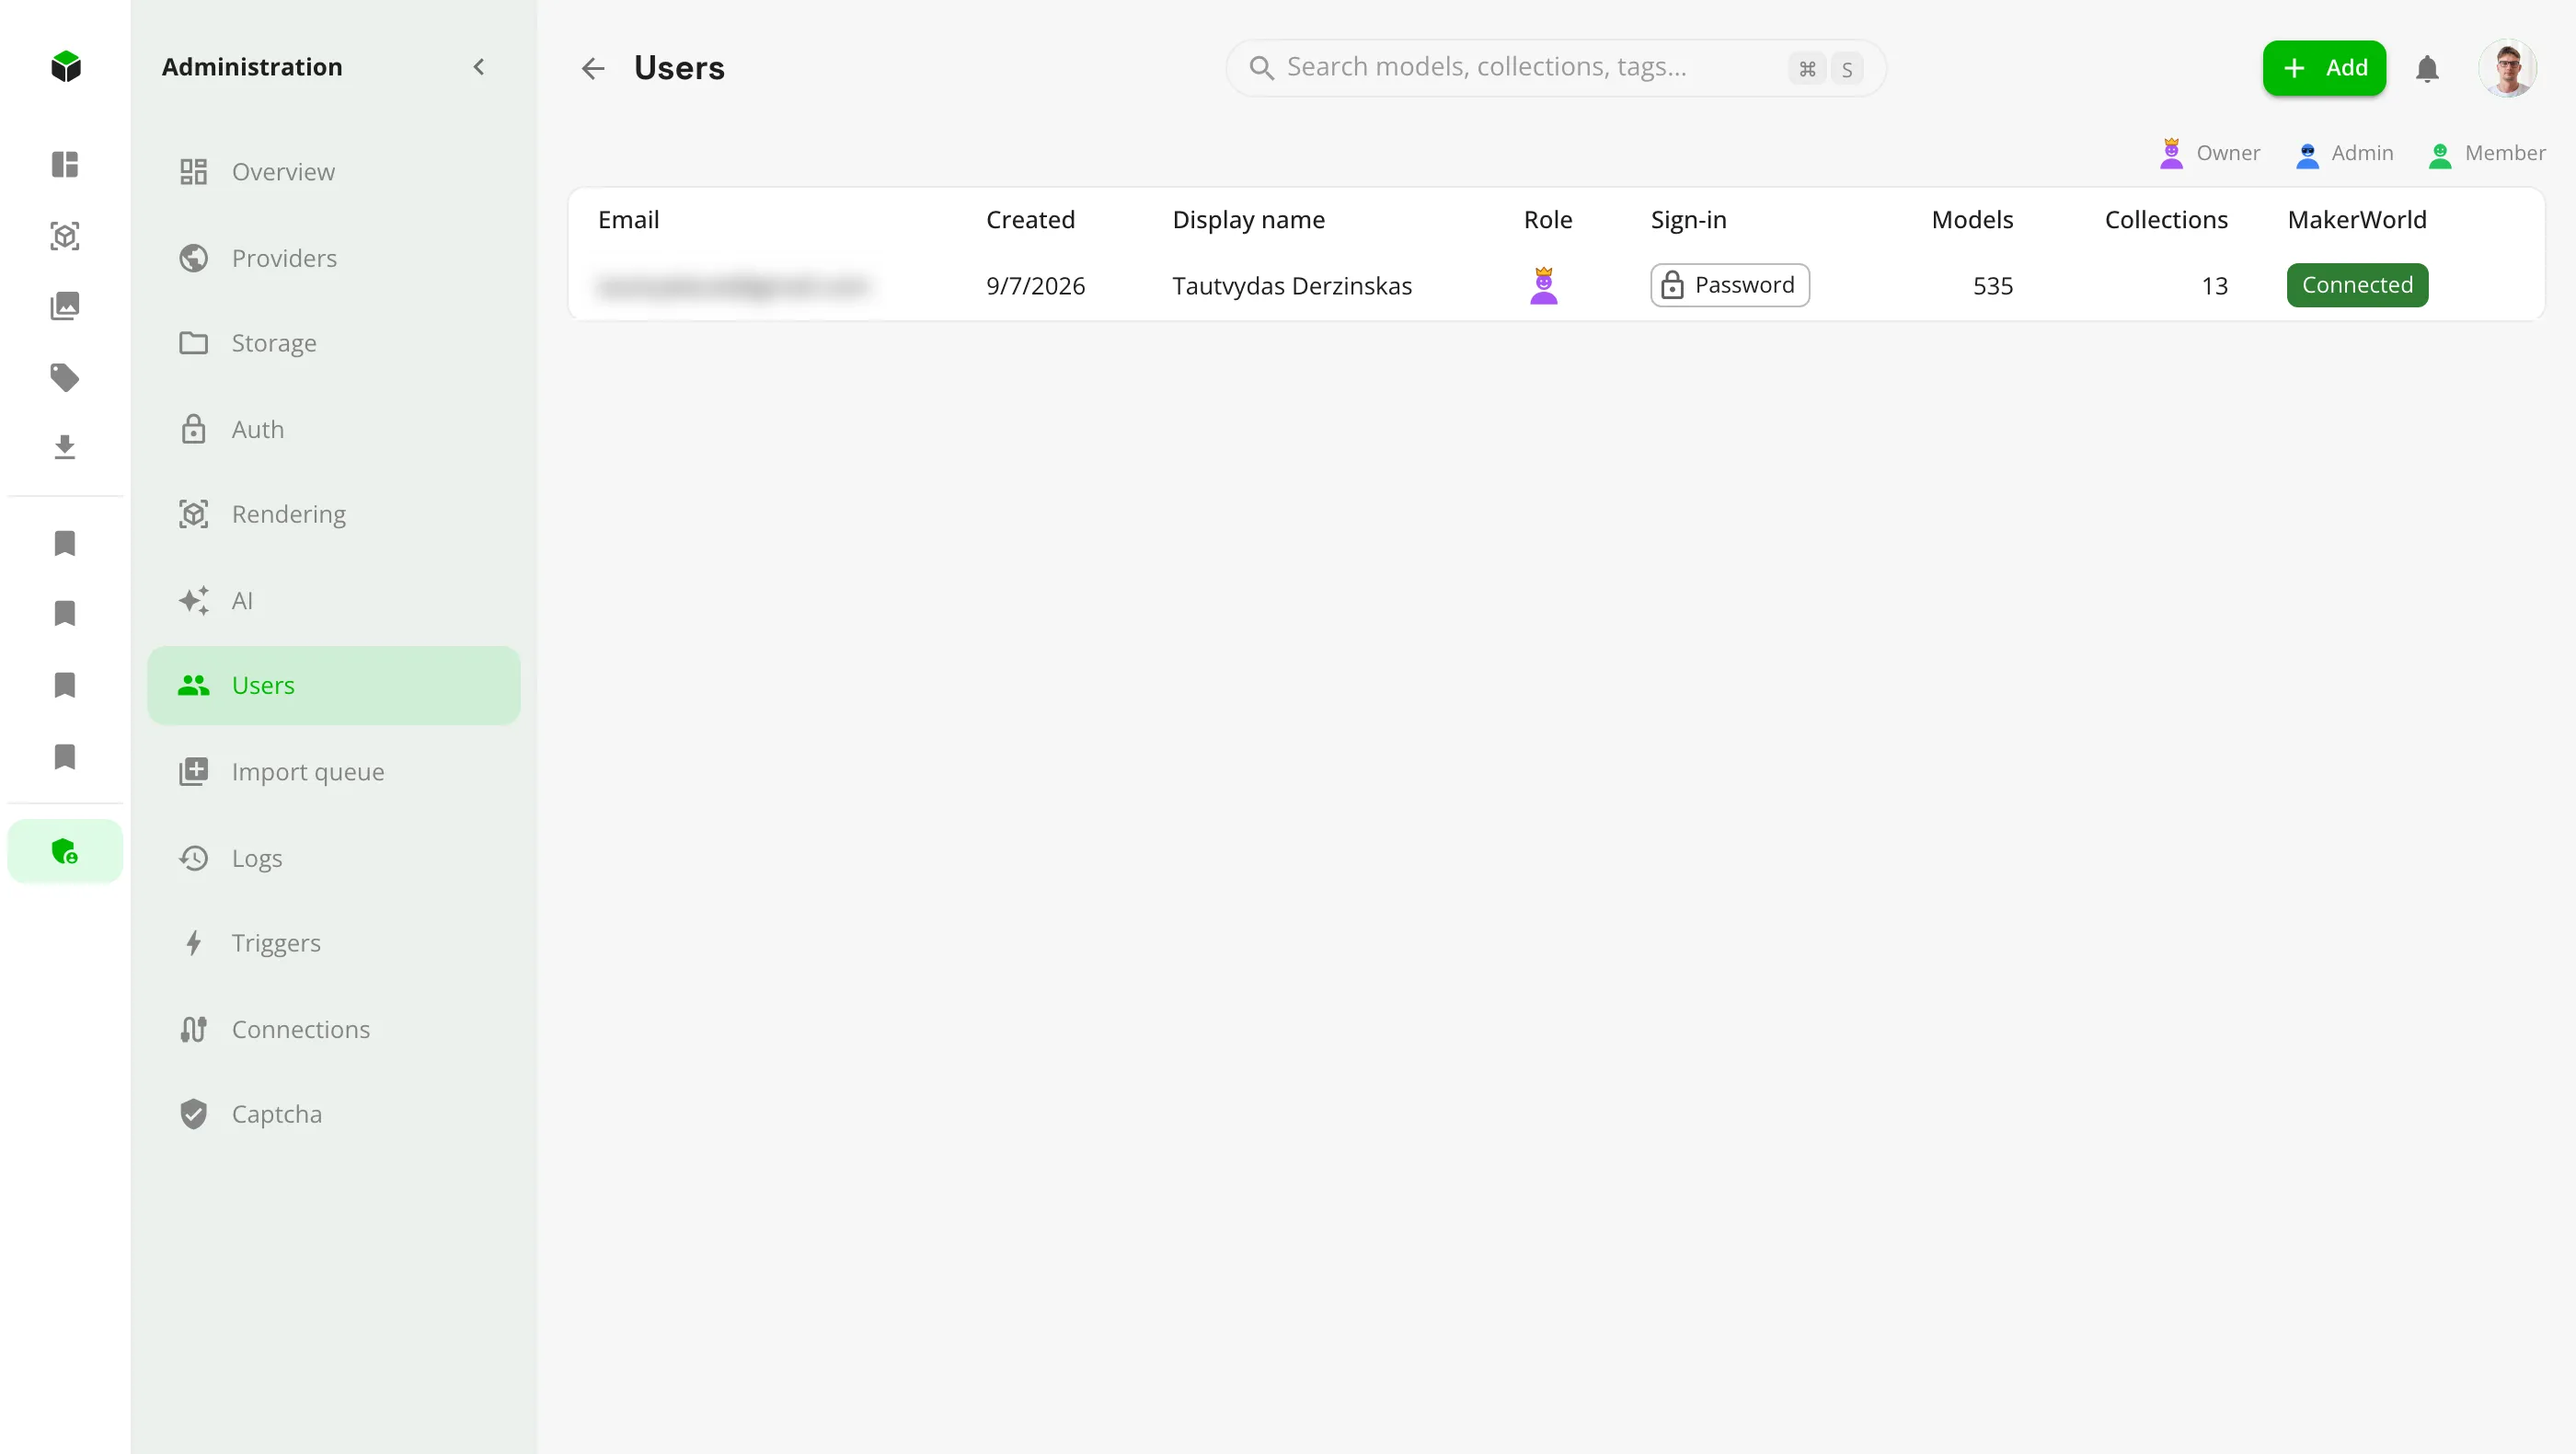Open Rendering settings
This screenshot has height=1454, width=2576.
[334, 514]
